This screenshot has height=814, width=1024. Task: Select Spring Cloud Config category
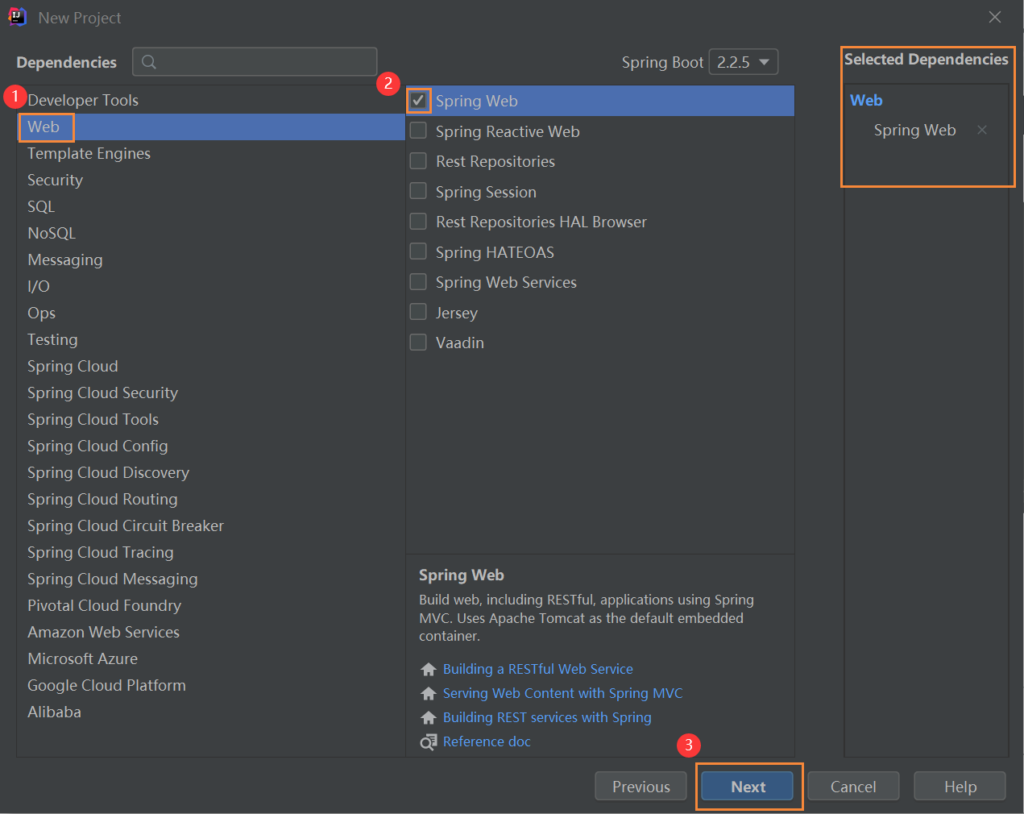point(211,446)
